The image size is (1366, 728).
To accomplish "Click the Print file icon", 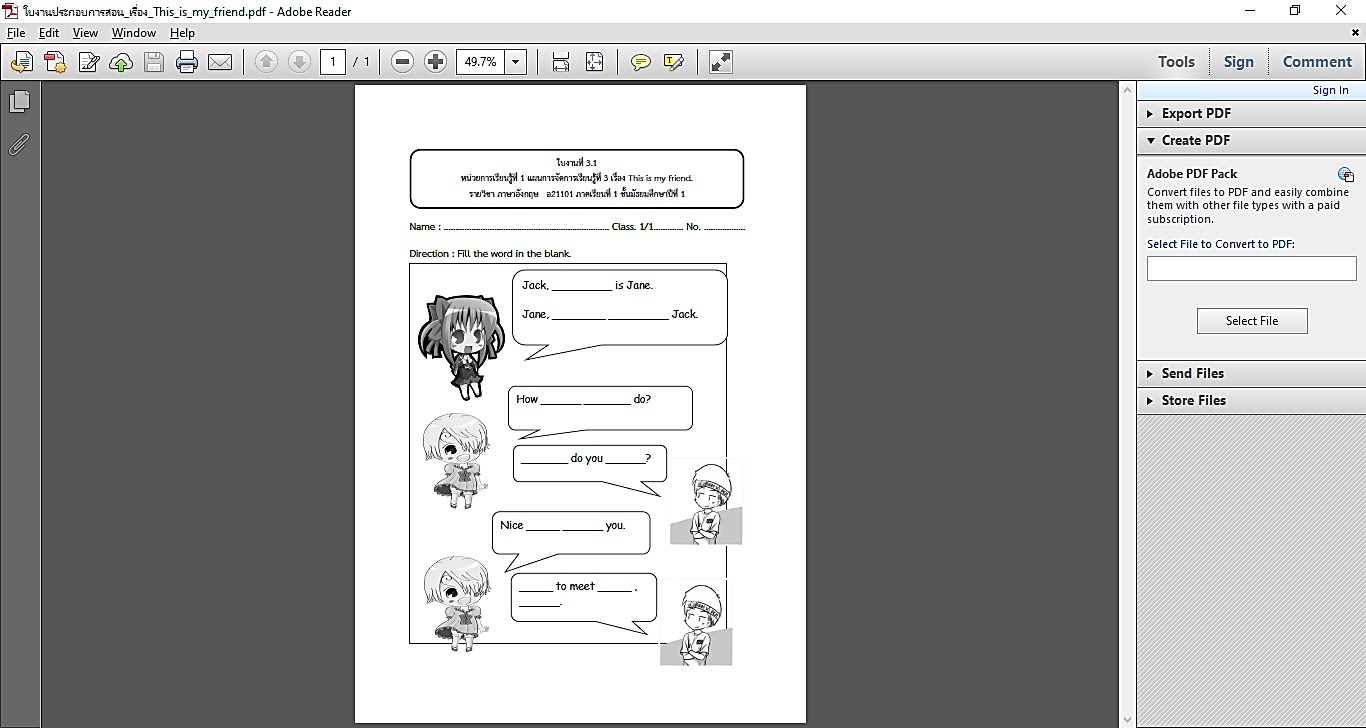I will (x=187, y=62).
